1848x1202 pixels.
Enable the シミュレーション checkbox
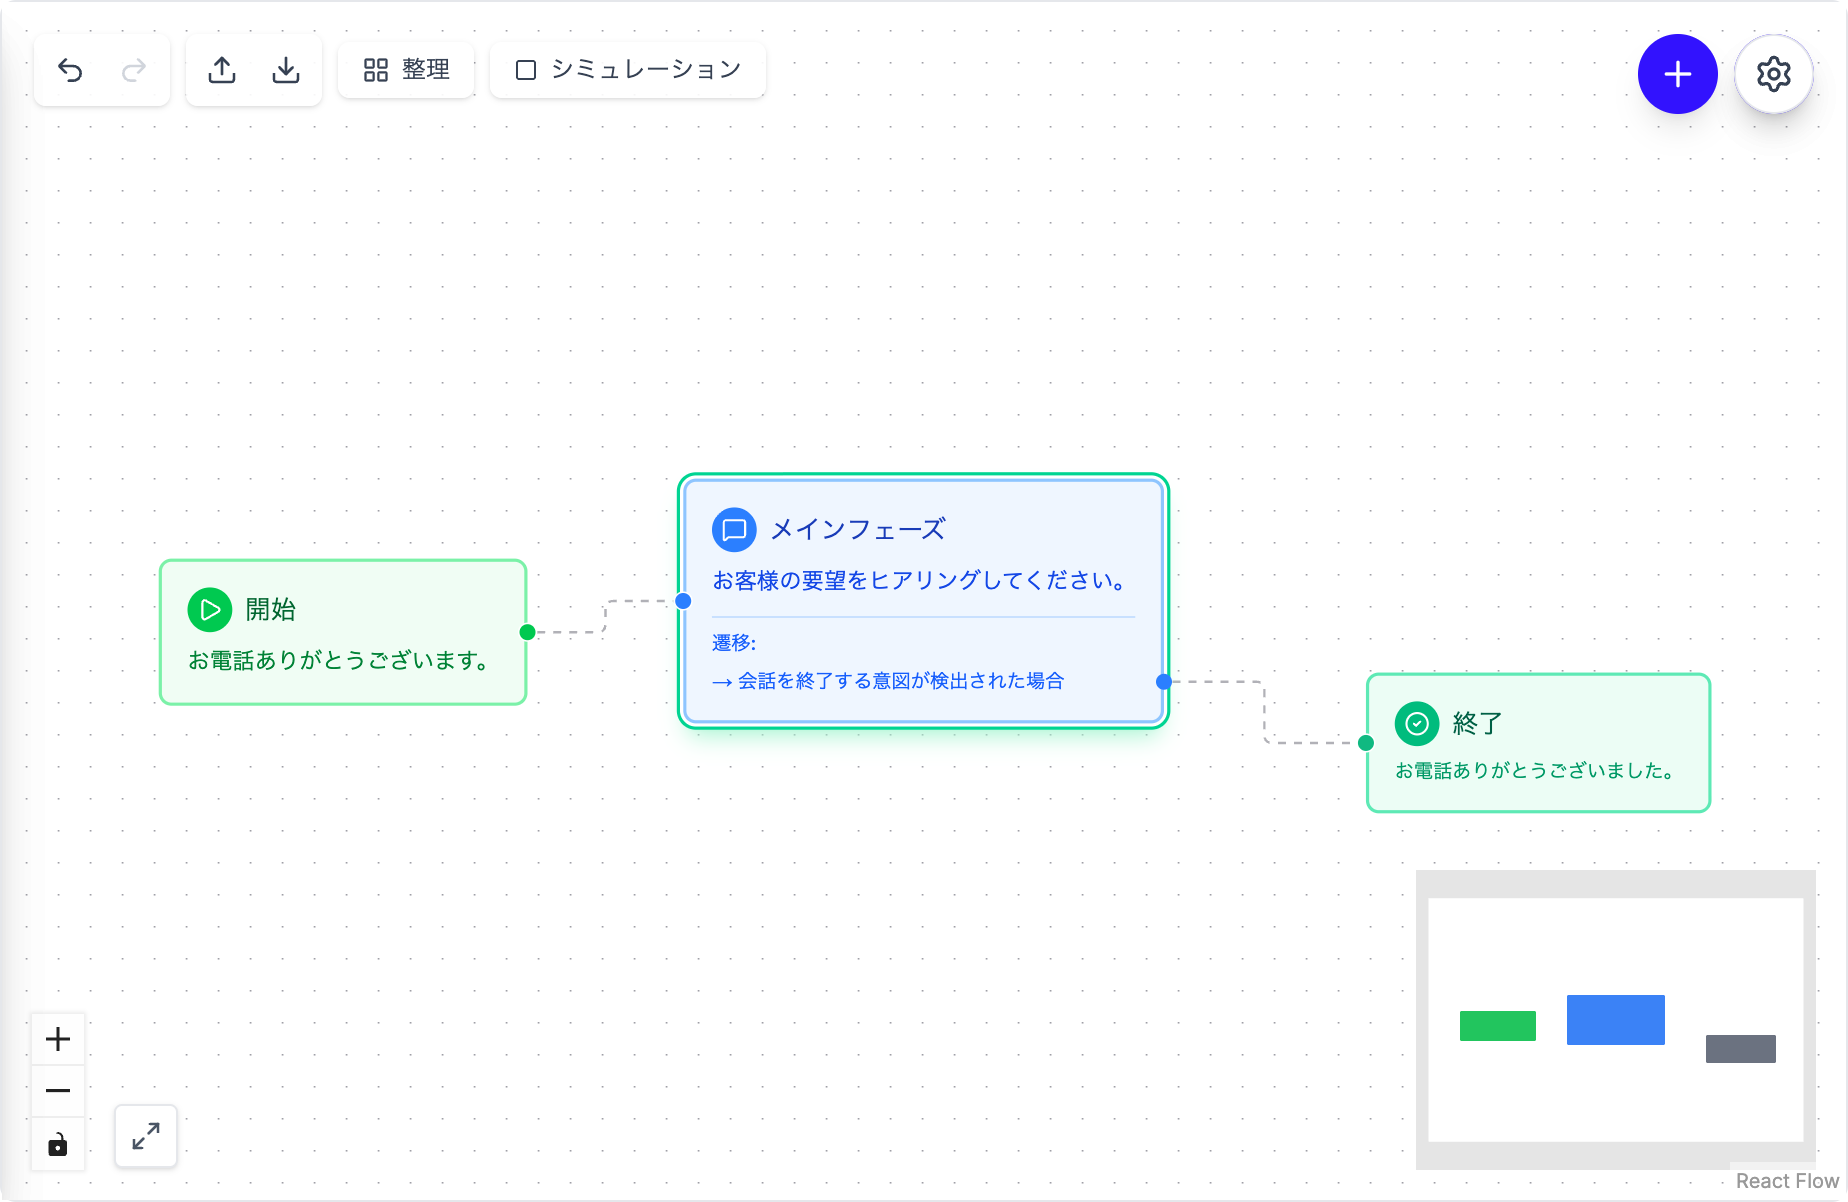(x=526, y=70)
